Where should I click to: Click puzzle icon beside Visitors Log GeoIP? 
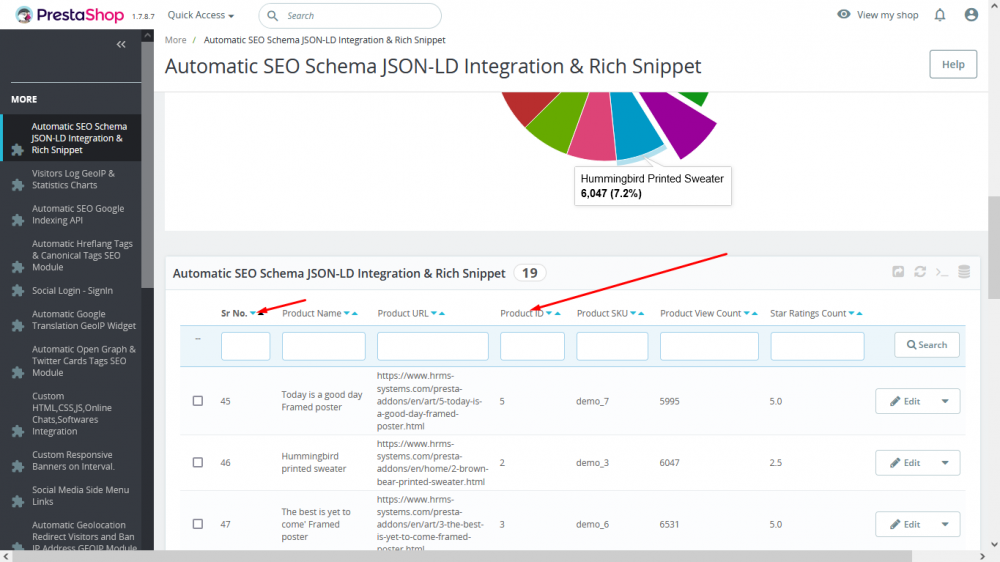pyautogui.click(x=18, y=185)
